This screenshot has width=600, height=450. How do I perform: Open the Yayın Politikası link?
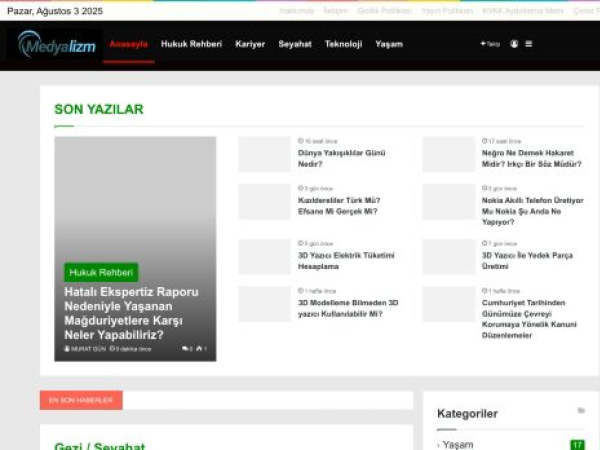(447, 11)
